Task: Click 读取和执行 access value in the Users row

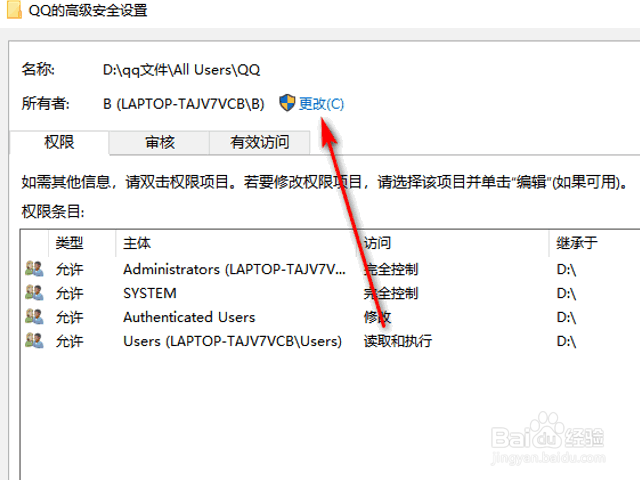Action: coord(398,341)
